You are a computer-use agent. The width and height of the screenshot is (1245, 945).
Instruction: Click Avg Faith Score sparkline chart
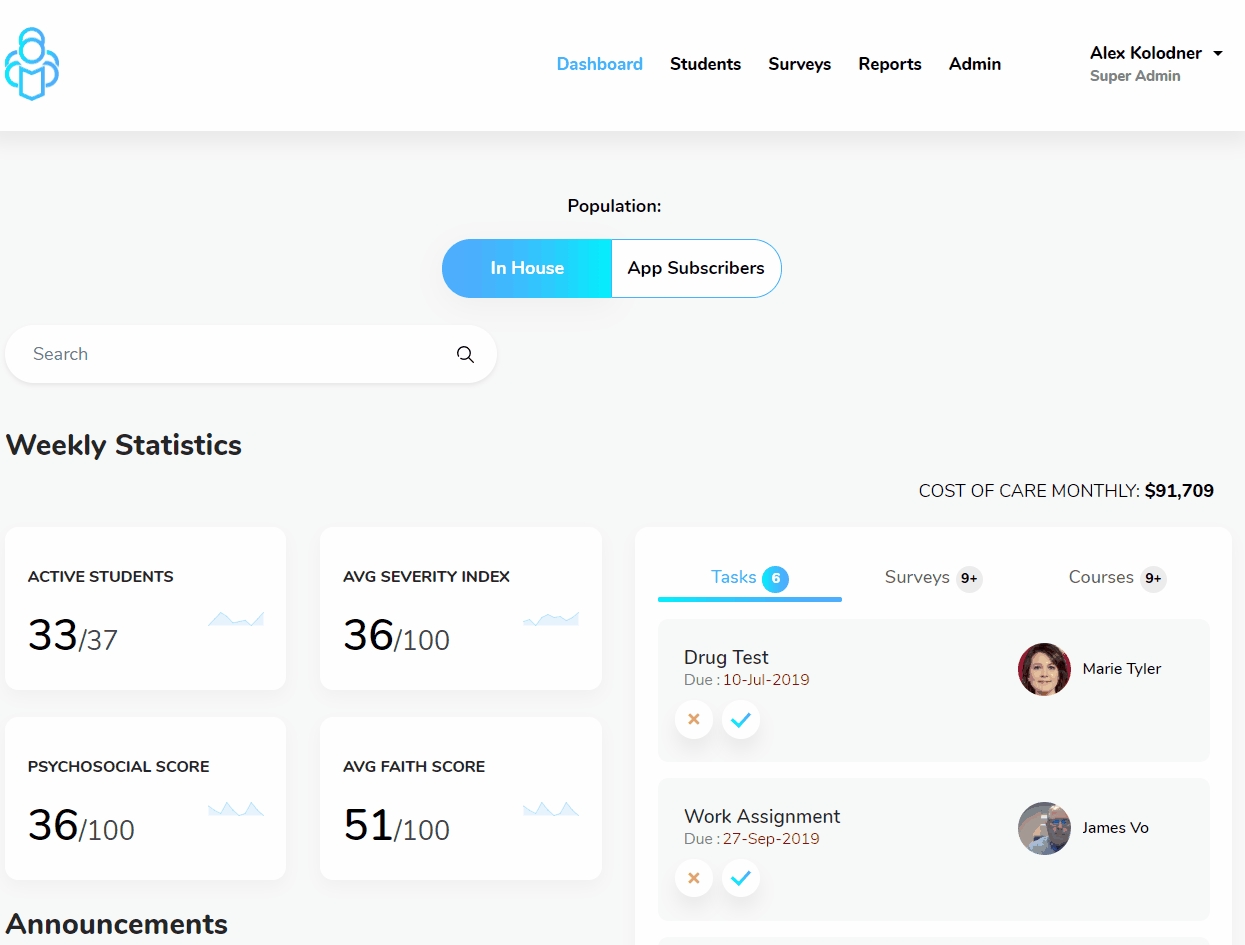click(551, 809)
